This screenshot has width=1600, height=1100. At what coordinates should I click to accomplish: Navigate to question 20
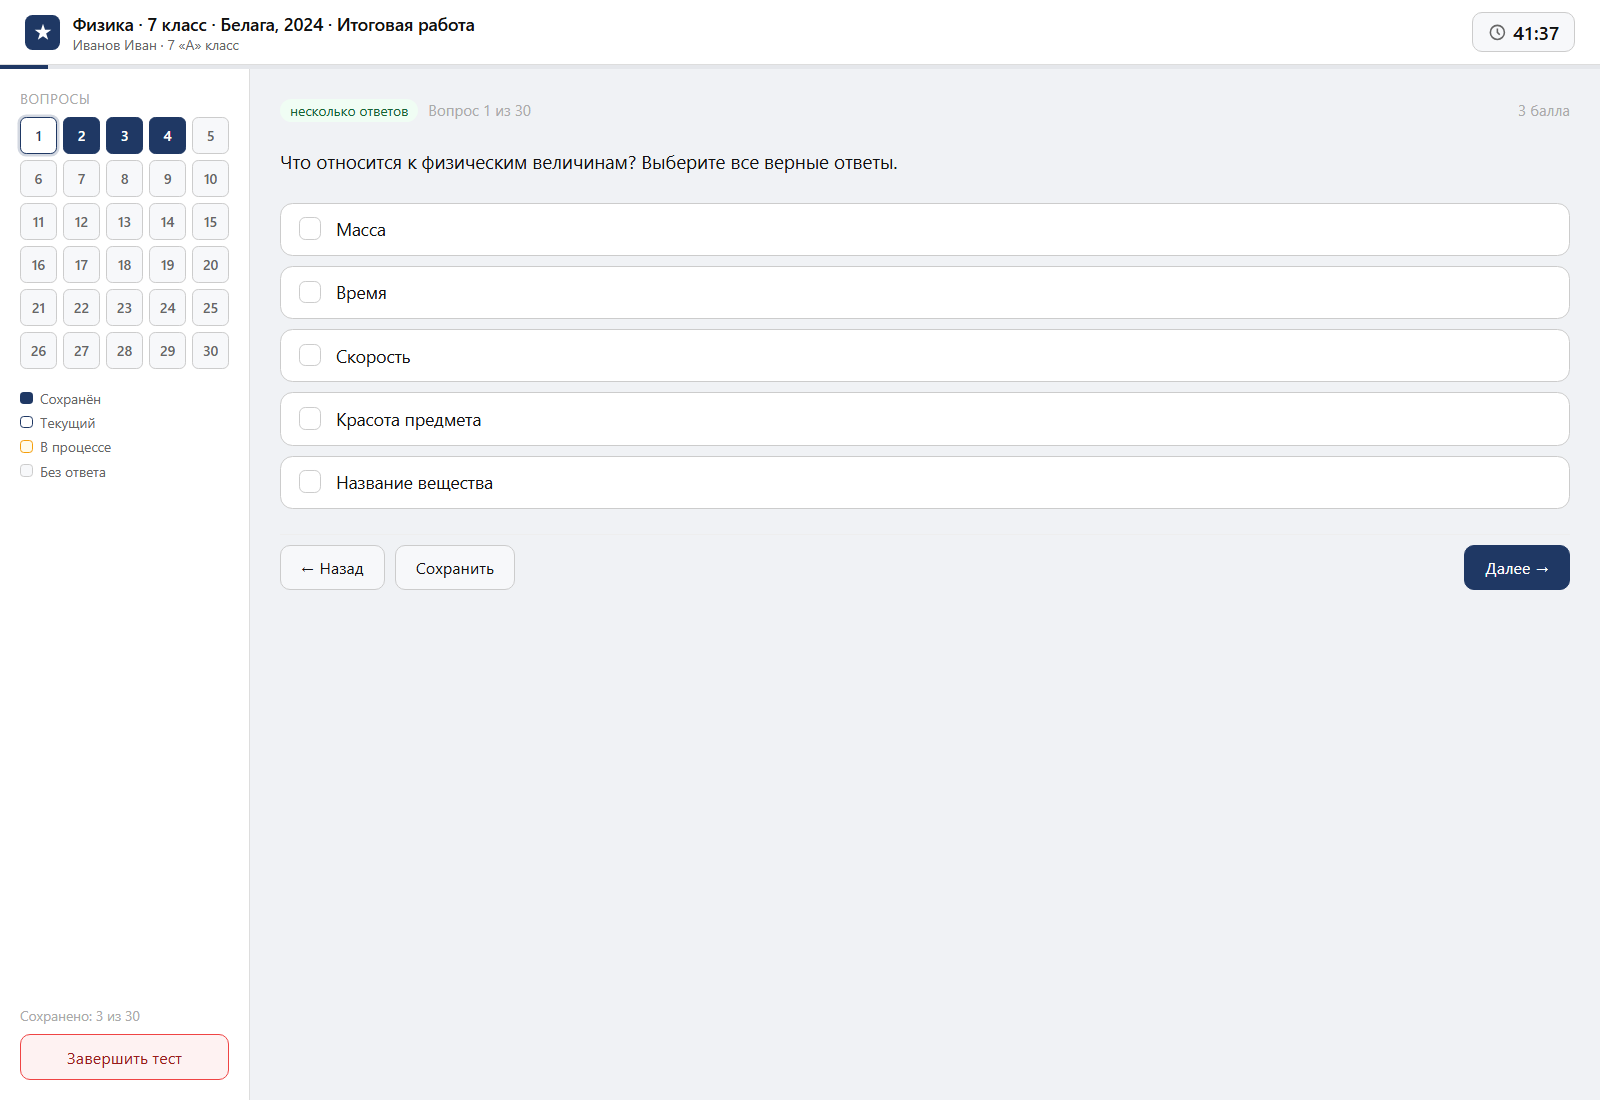pos(210,265)
